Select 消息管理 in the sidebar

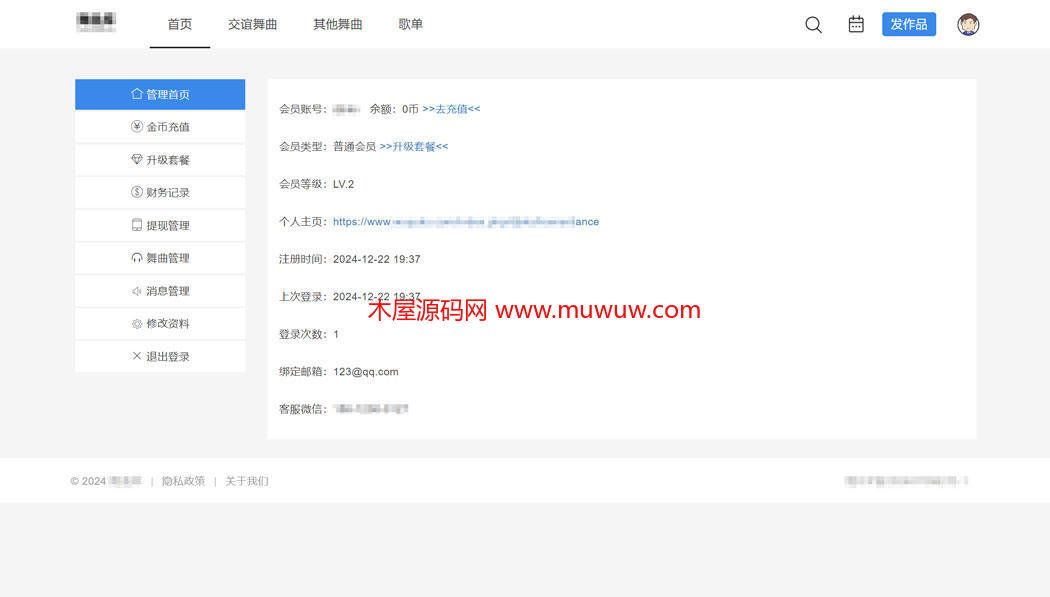(x=160, y=291)
